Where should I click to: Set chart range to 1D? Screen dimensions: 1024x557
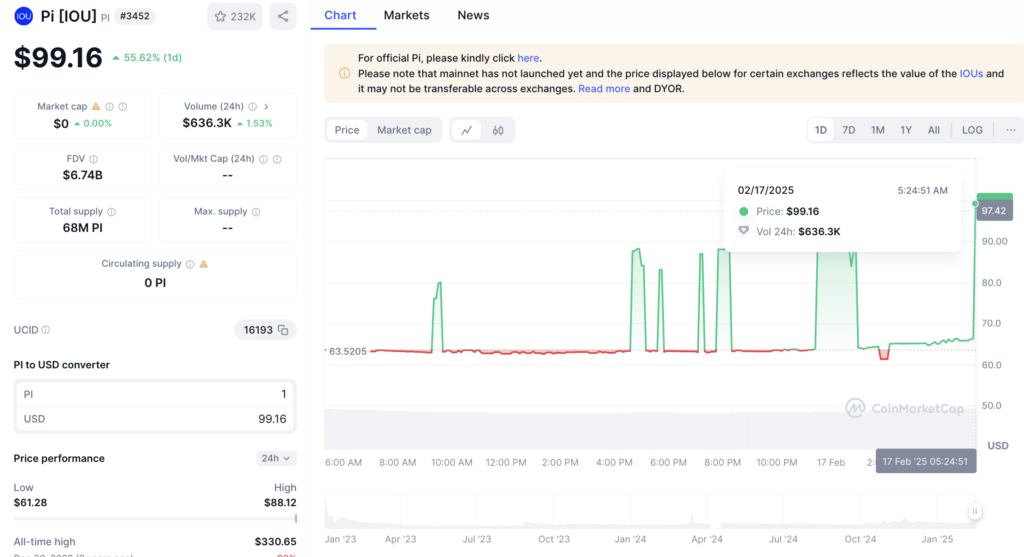821,130
